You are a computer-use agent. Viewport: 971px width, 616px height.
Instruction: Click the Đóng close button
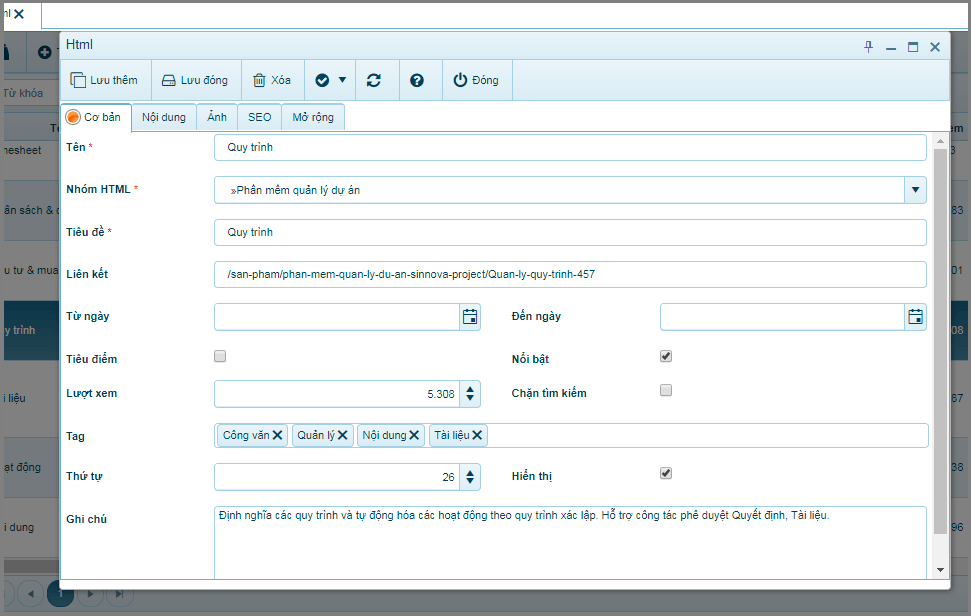pyautogui.click(x=476, y=80)
